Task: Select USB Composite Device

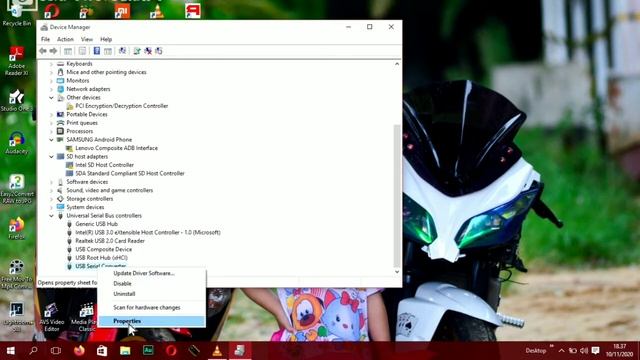Action: [x=104, y=249]
